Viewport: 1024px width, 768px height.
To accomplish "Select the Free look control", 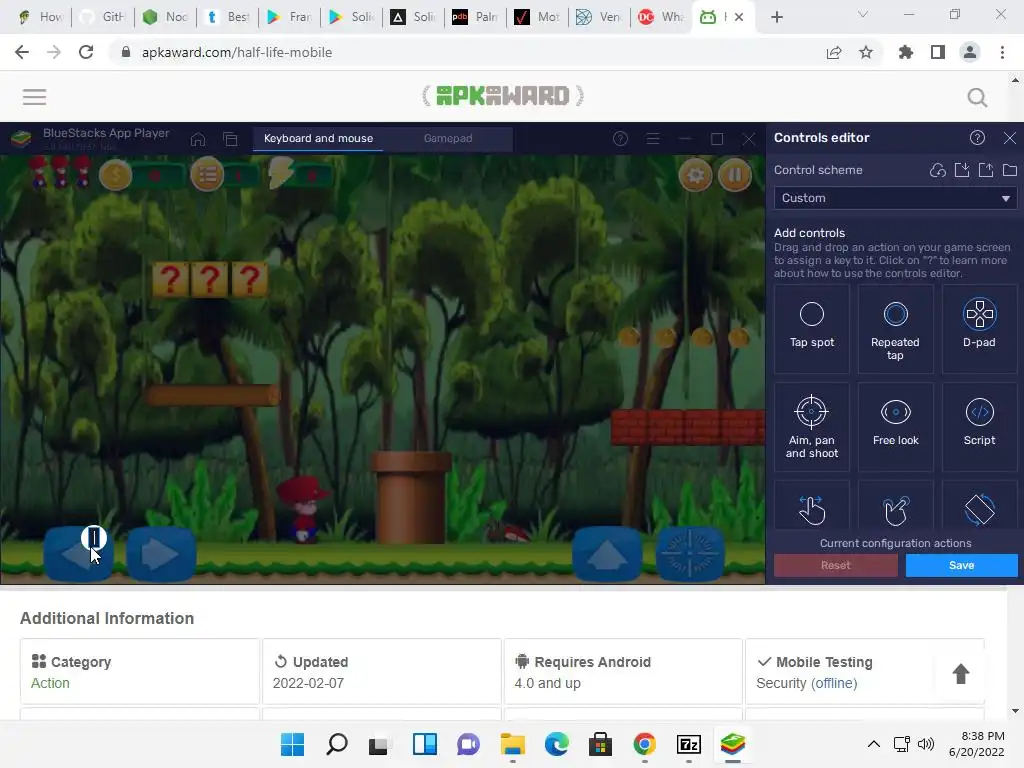I will pos(895,426).
